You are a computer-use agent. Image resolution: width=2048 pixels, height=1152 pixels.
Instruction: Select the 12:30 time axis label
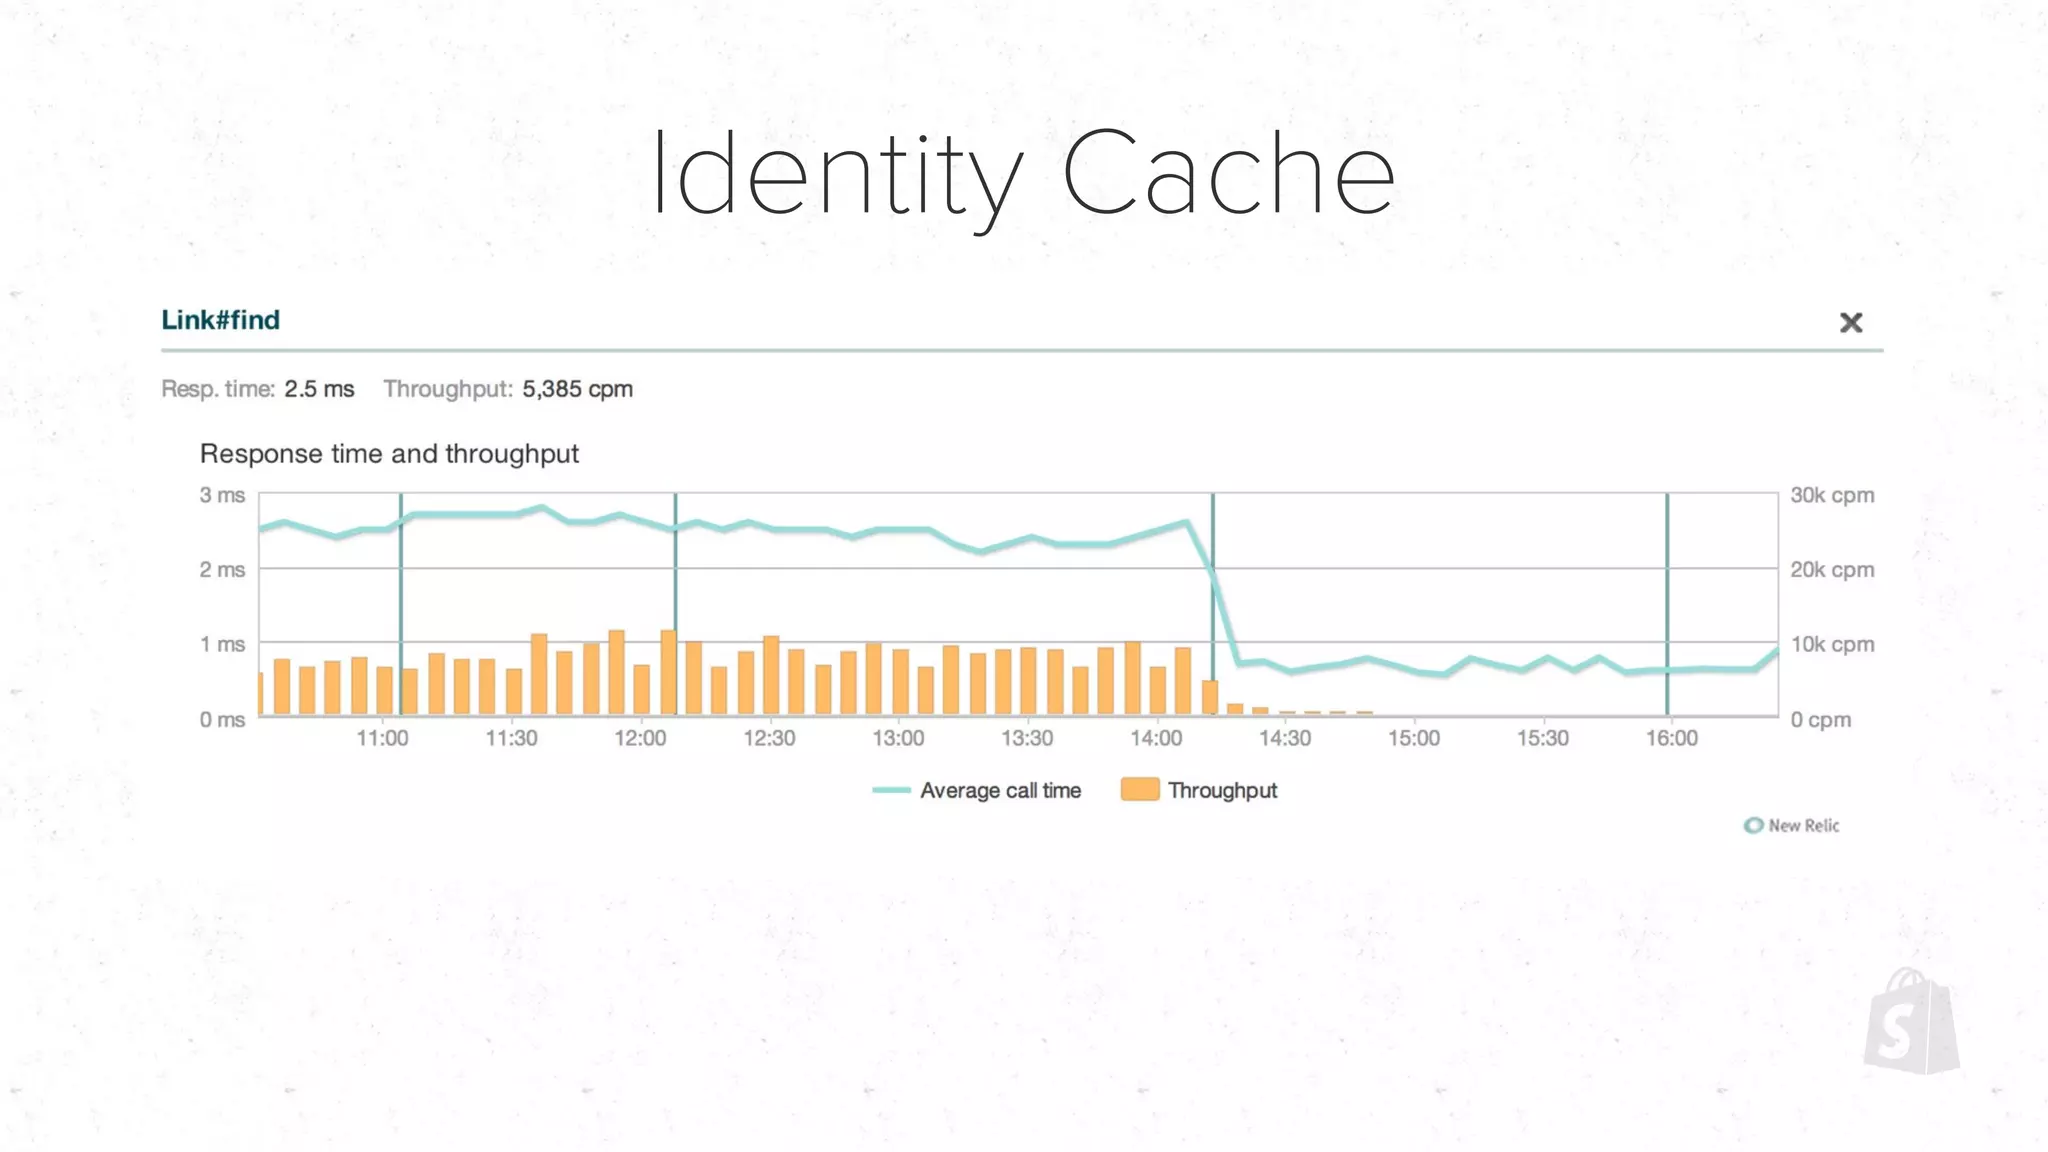pyautogui.click(x=769, y=738)
